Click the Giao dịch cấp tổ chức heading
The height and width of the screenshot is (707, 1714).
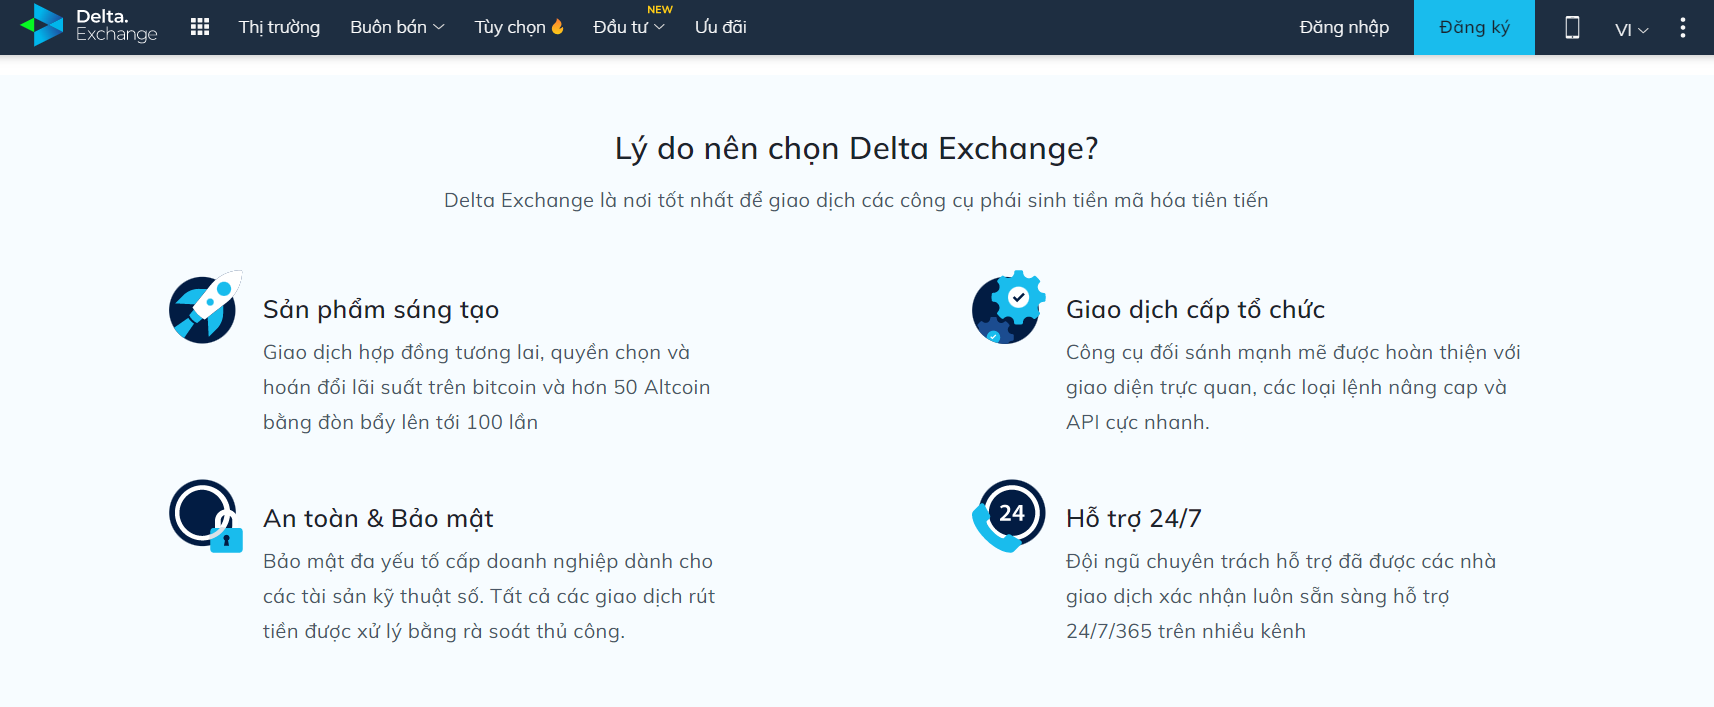point(1195,310)
